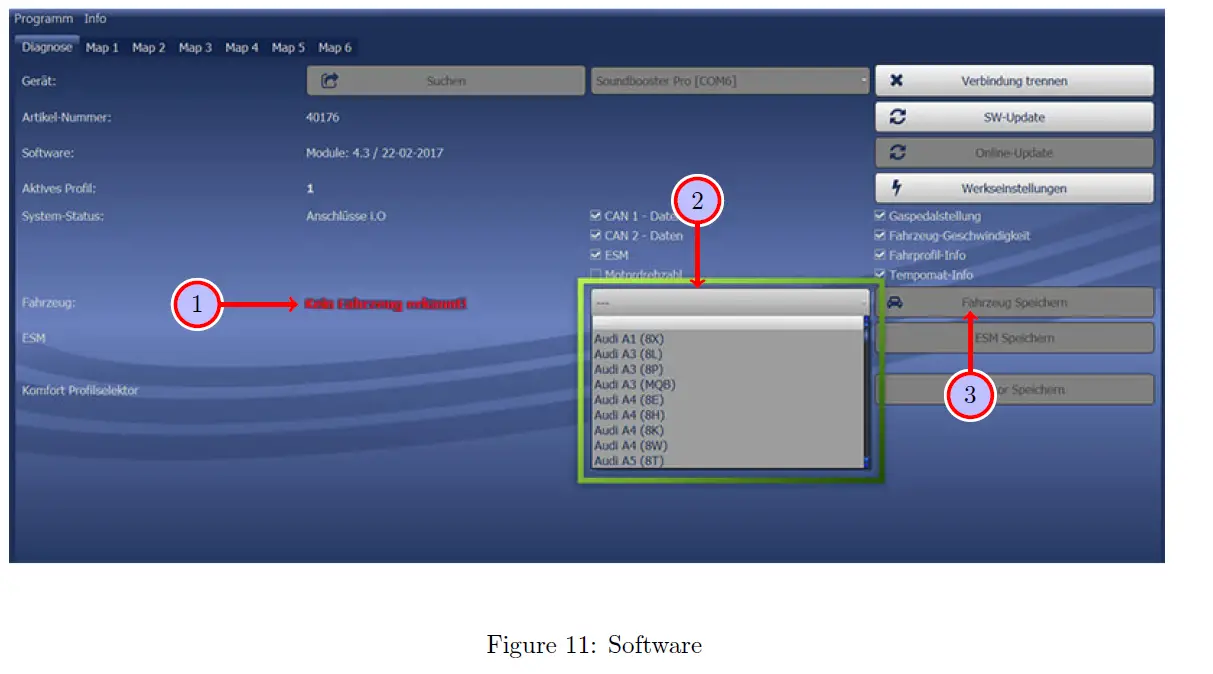
Task: Select Audi A5 (8T) list entry
Action: [x=728, y=461]
